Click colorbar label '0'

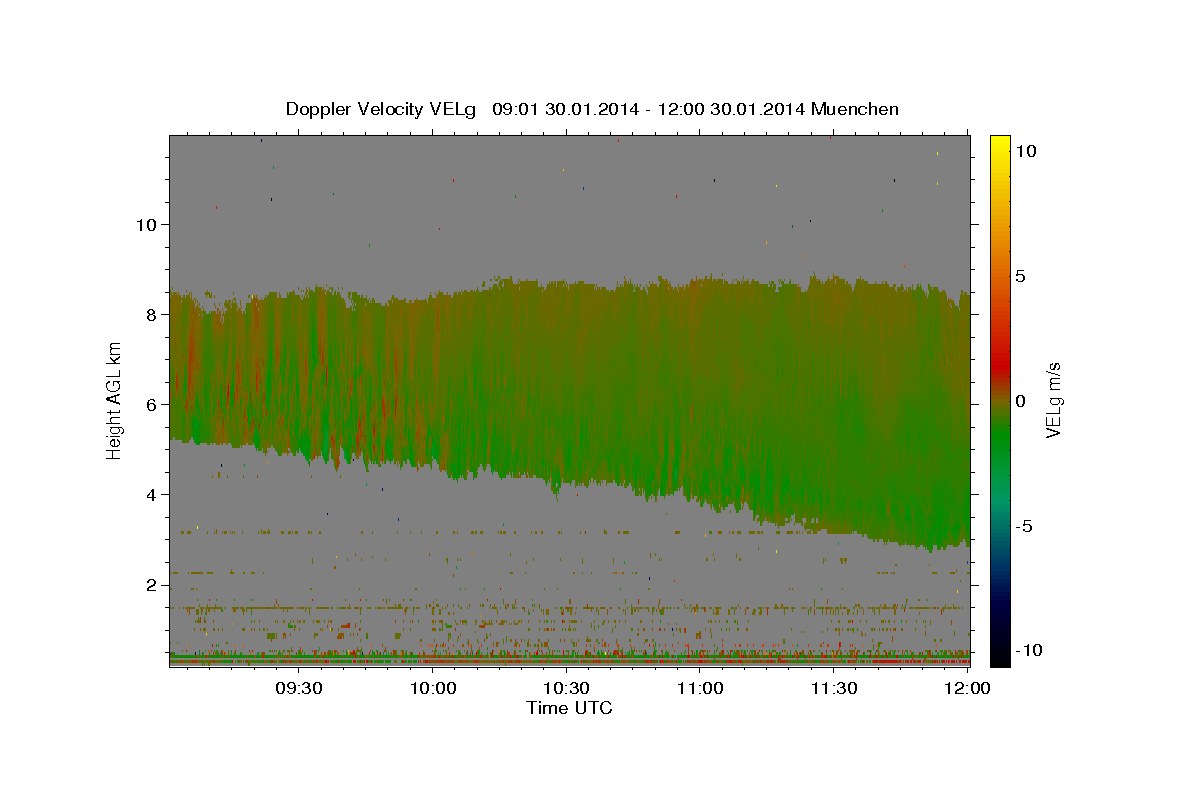[x=1021, y=401]
